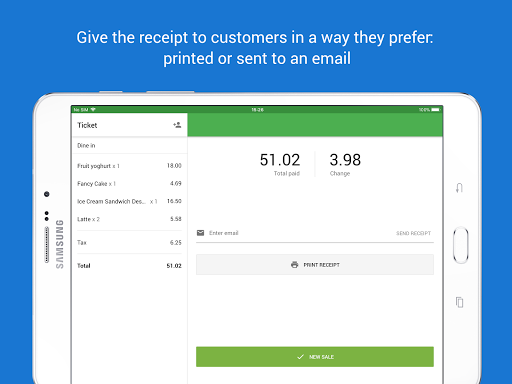This screenshot has width=512, height=384.
Task: Tap the tablet recent apps icon
Action: pos(459,302)
